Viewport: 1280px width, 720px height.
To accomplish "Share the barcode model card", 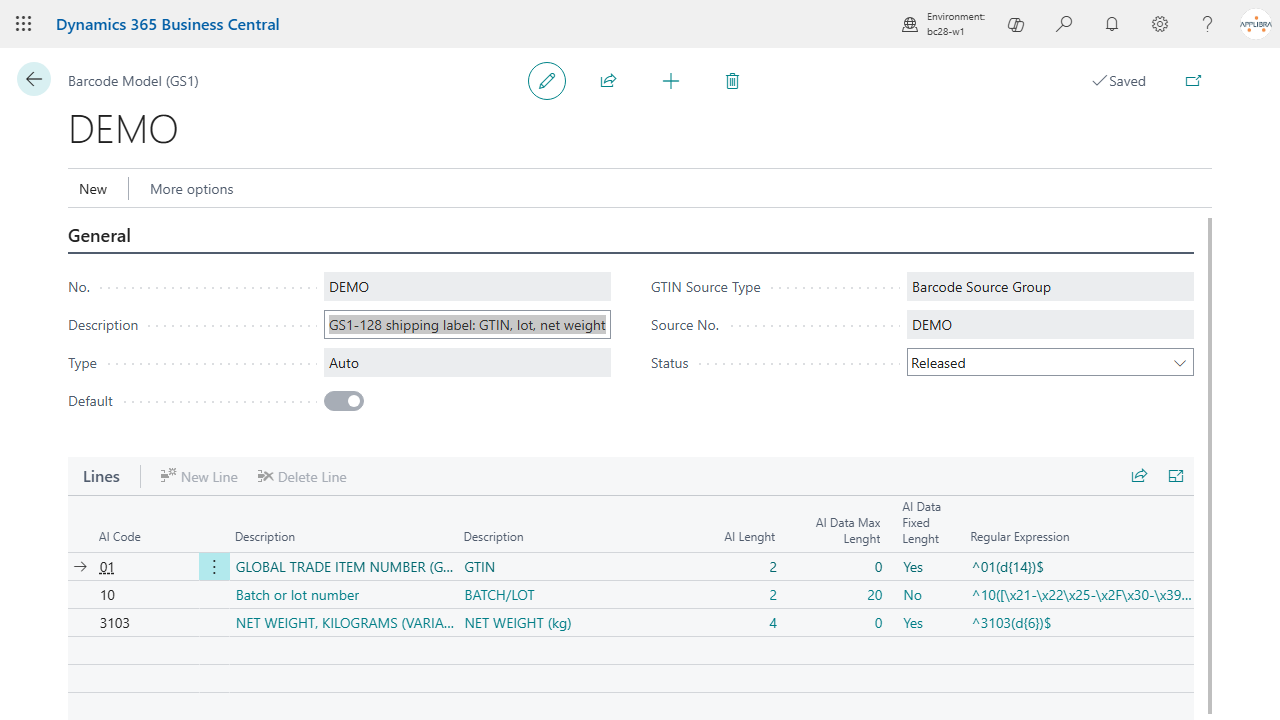I will (608, 81).
